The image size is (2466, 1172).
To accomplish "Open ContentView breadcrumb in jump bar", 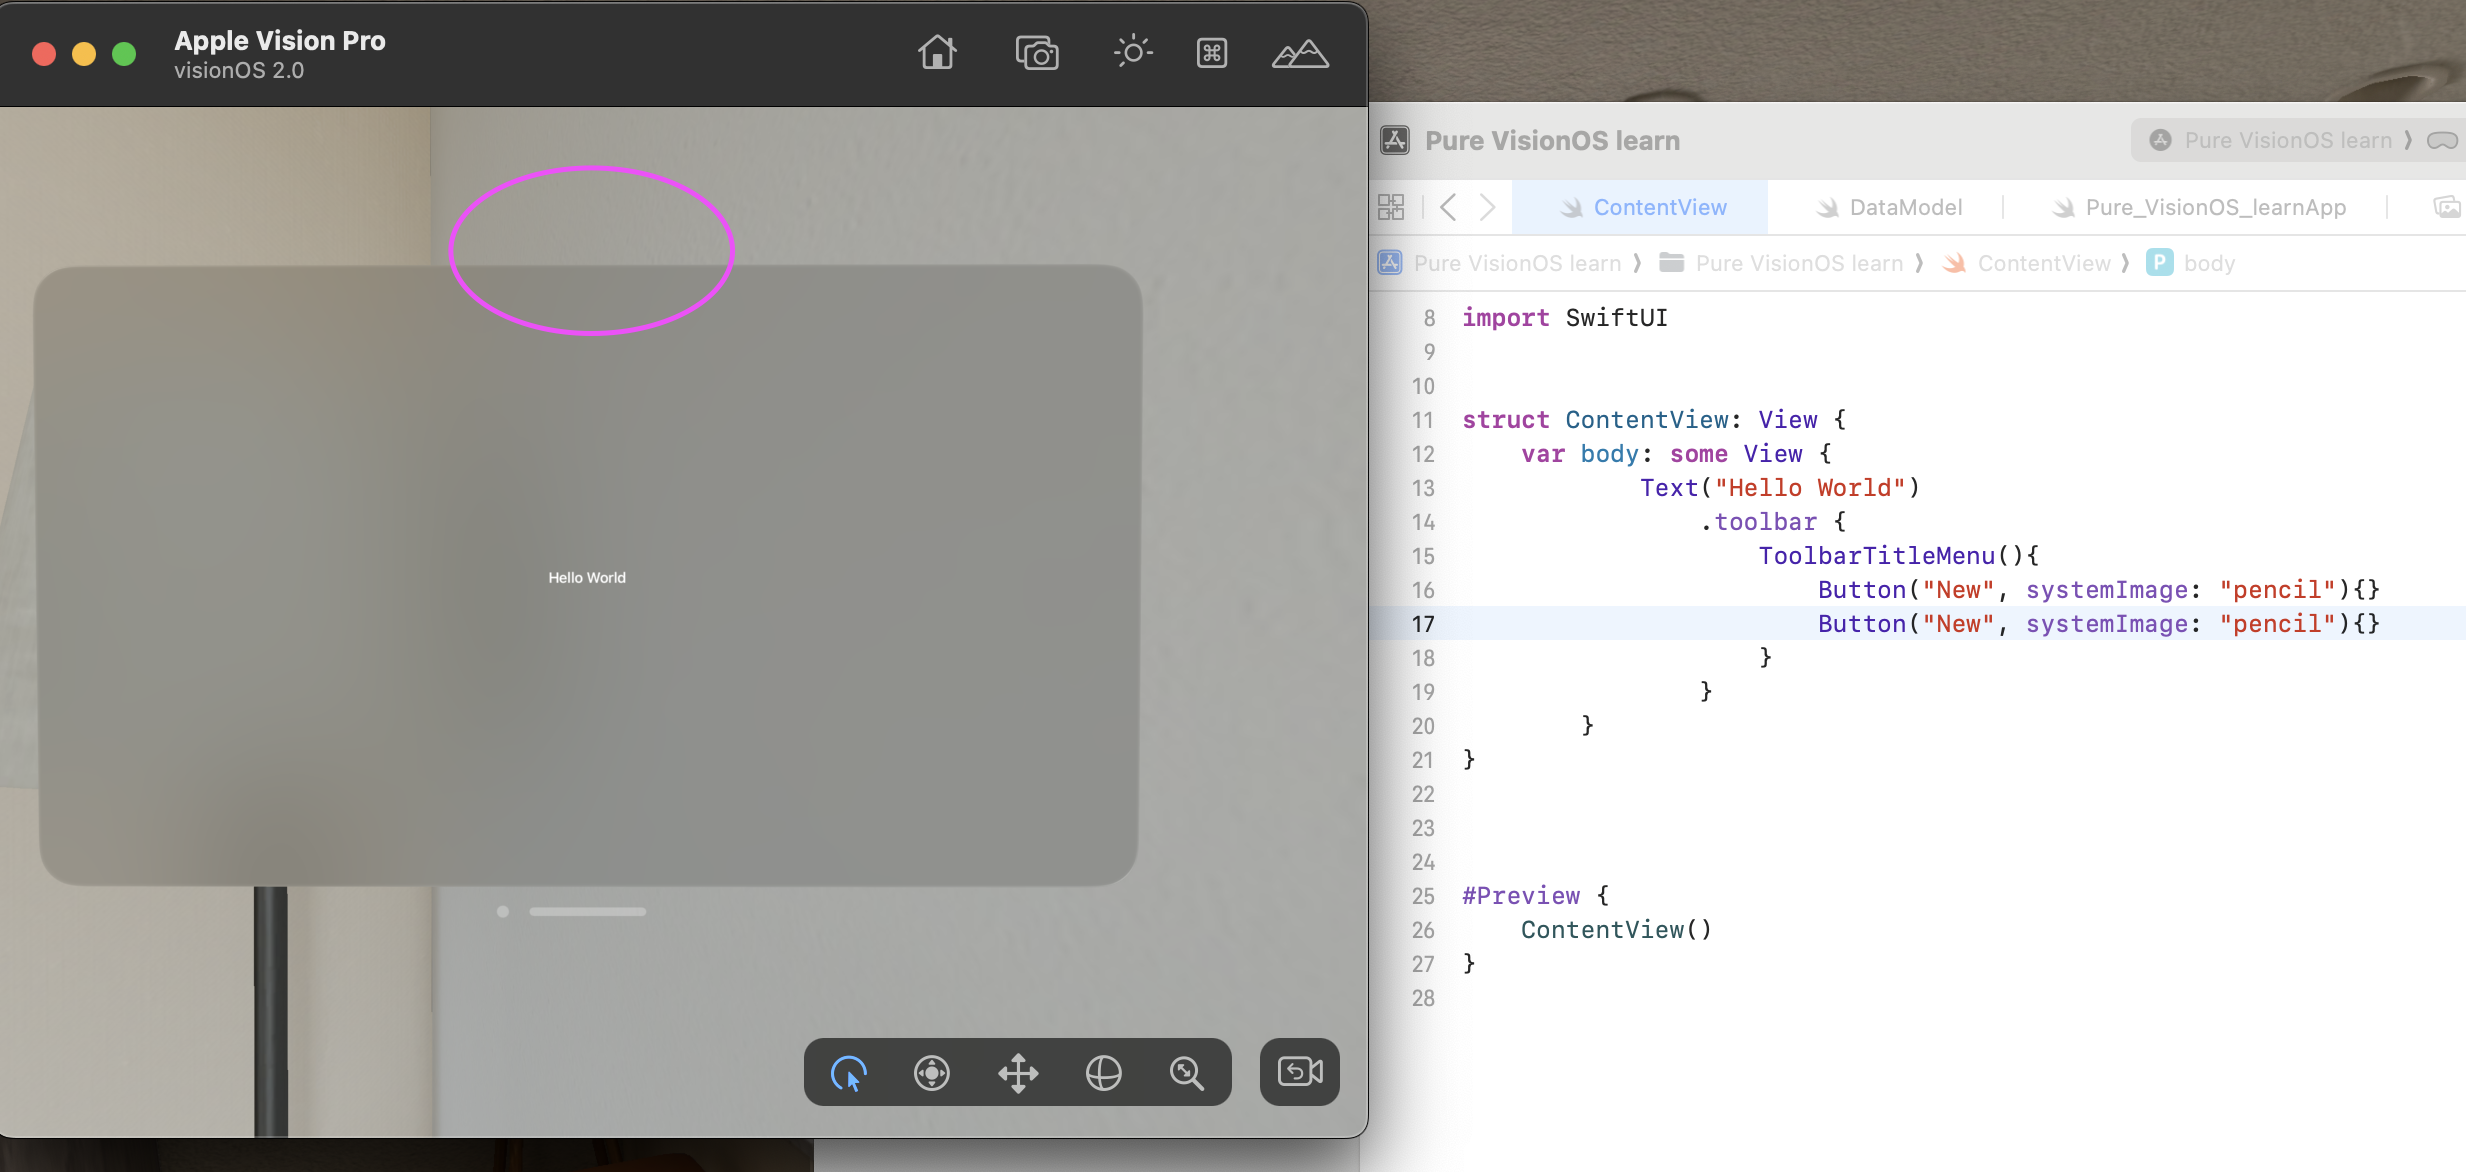I will click(x=2043, y=263).
